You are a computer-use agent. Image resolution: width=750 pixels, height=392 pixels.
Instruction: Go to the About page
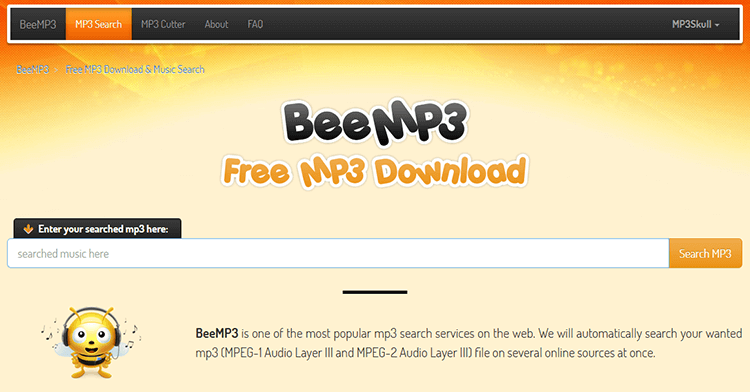pos(216,24)
